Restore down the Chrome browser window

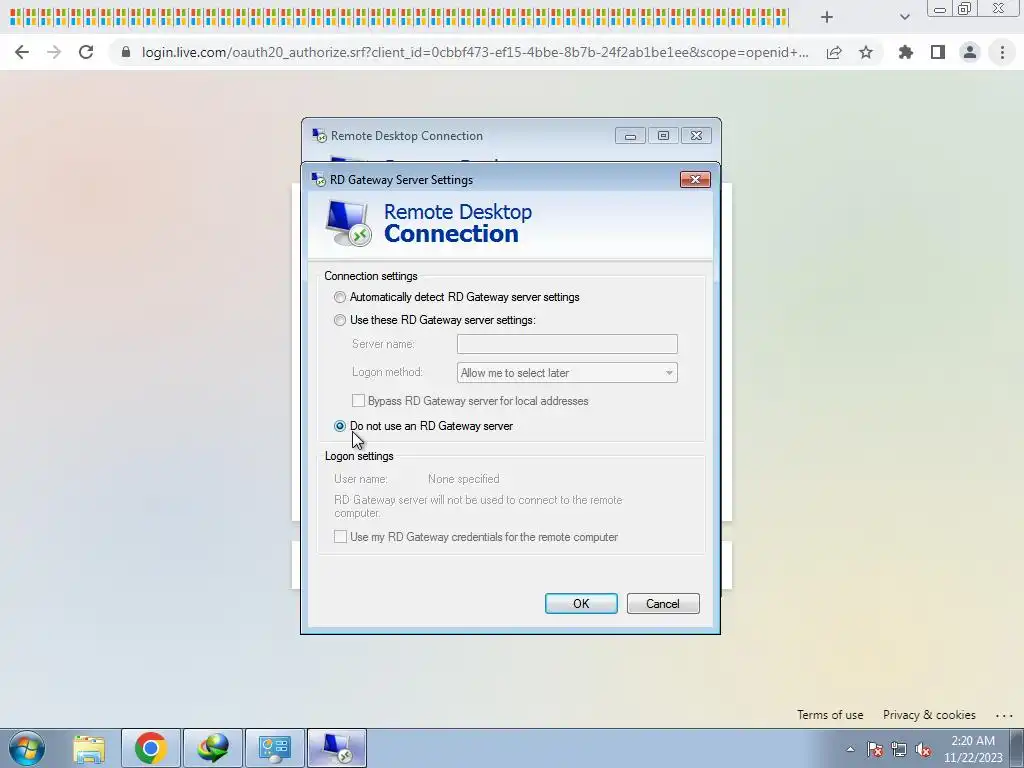click(x=965, y=8)
